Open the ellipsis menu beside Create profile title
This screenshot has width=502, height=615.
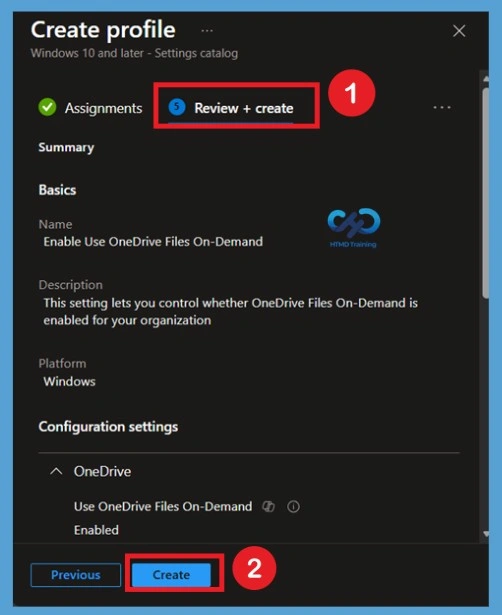(207, 31)
